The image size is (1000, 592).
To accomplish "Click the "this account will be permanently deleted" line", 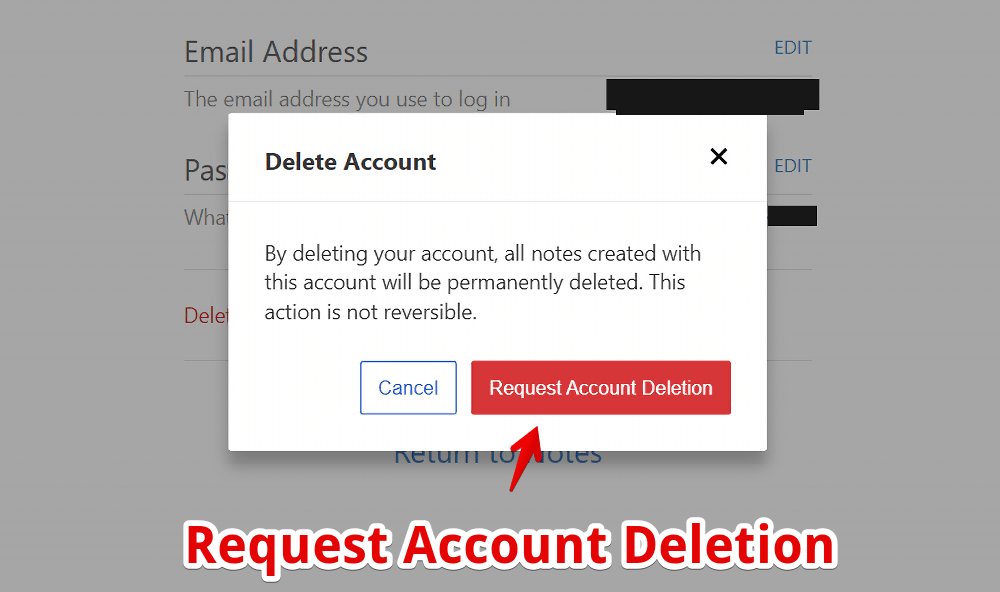I will (x=475, y=282).
